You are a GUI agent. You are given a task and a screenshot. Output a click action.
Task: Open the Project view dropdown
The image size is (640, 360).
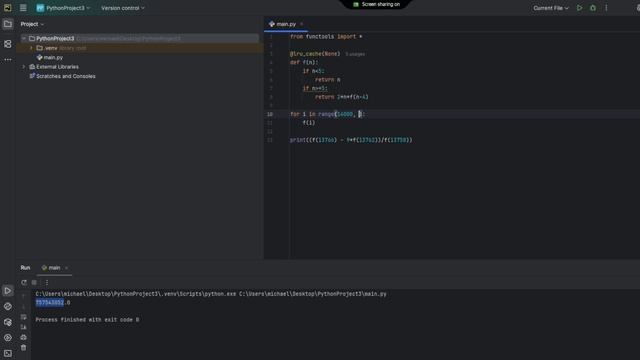pyautogui.click(x=32, y=24)
